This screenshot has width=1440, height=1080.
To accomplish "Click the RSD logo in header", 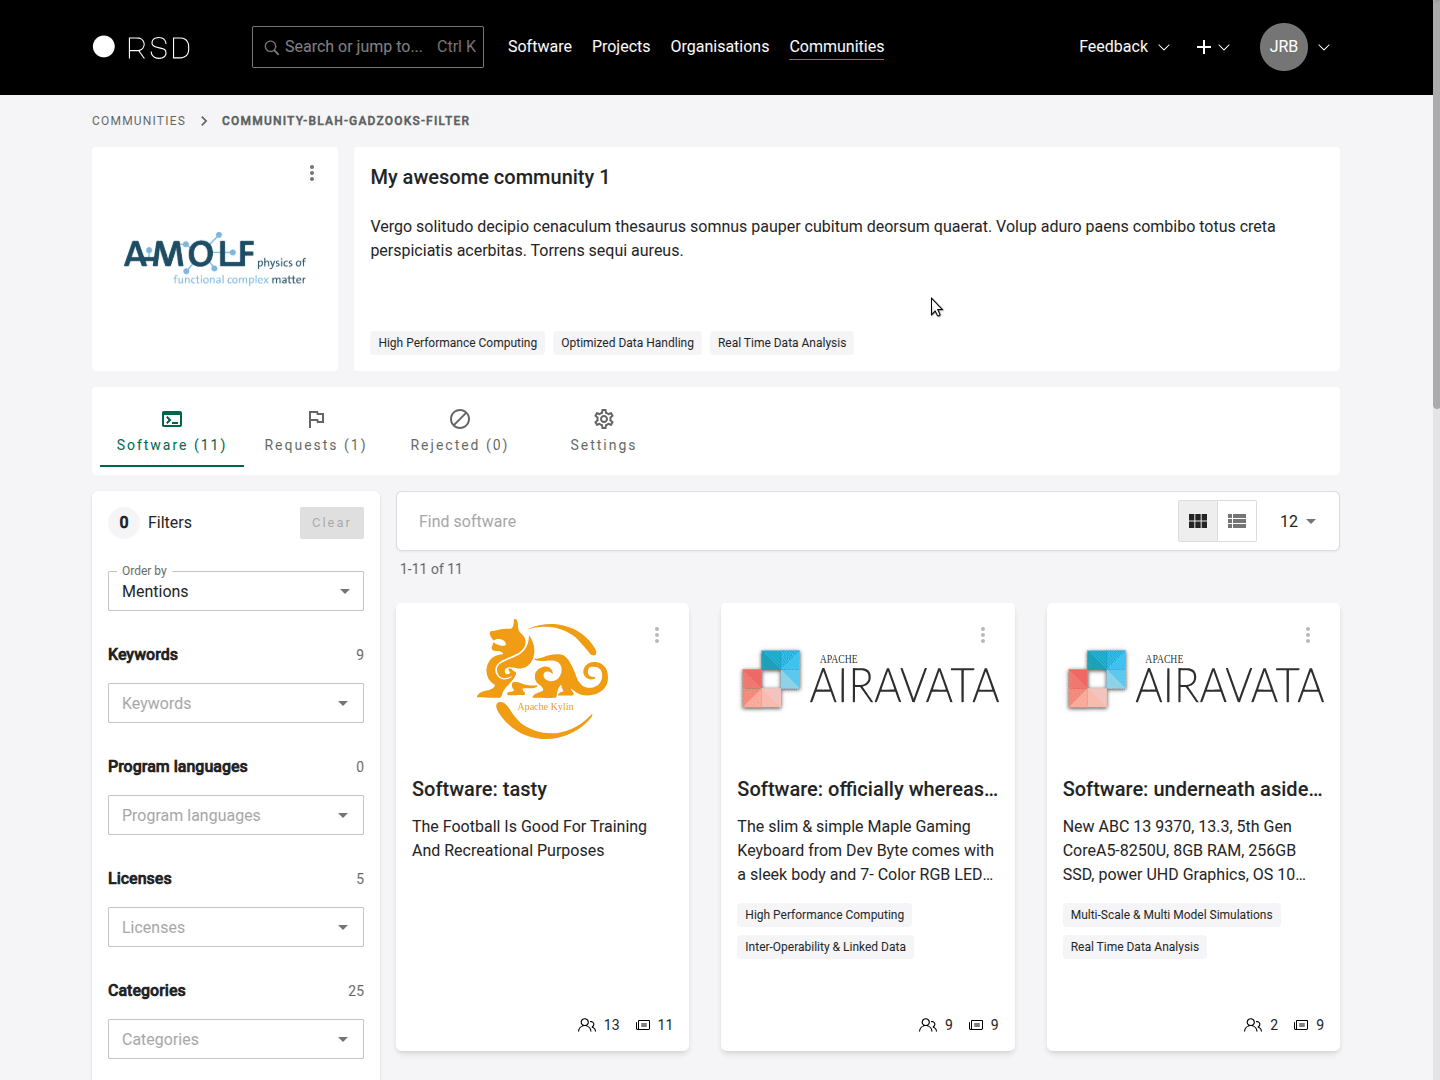I will (141, 47).
